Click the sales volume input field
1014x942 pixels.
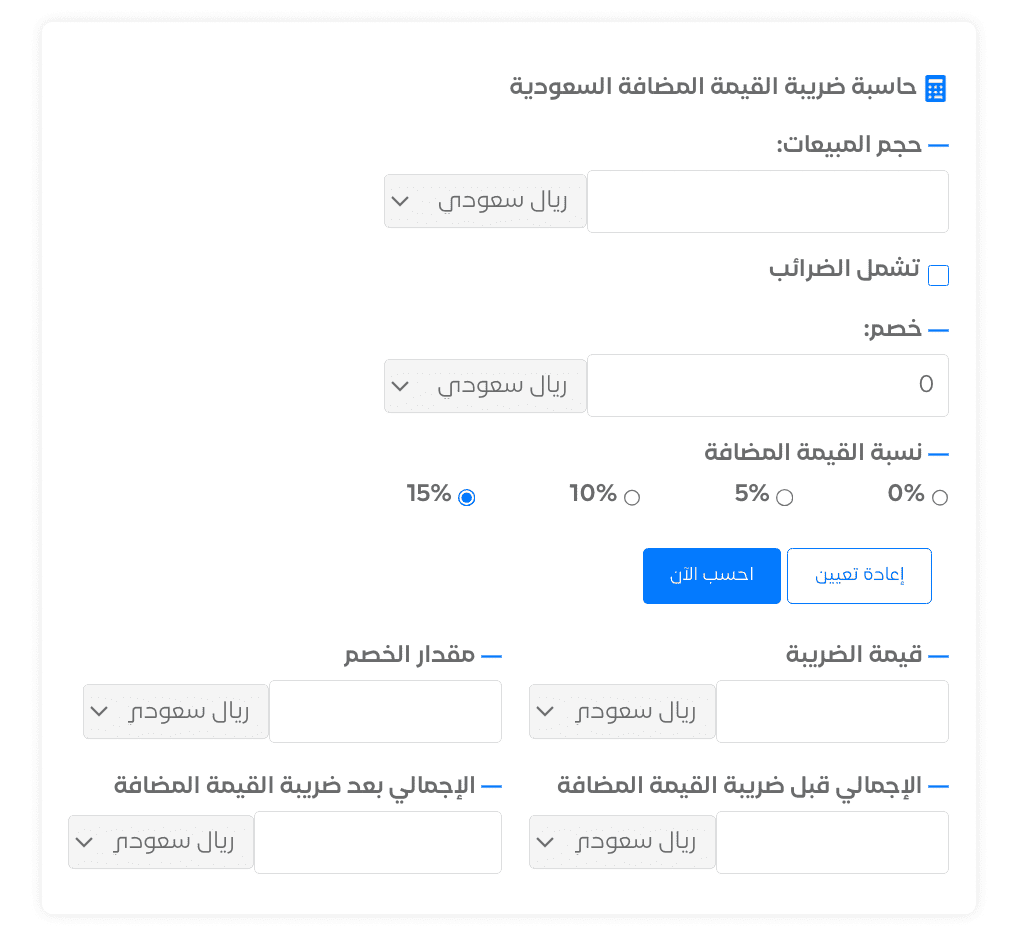pyautogui.click(x=768, y=201)
